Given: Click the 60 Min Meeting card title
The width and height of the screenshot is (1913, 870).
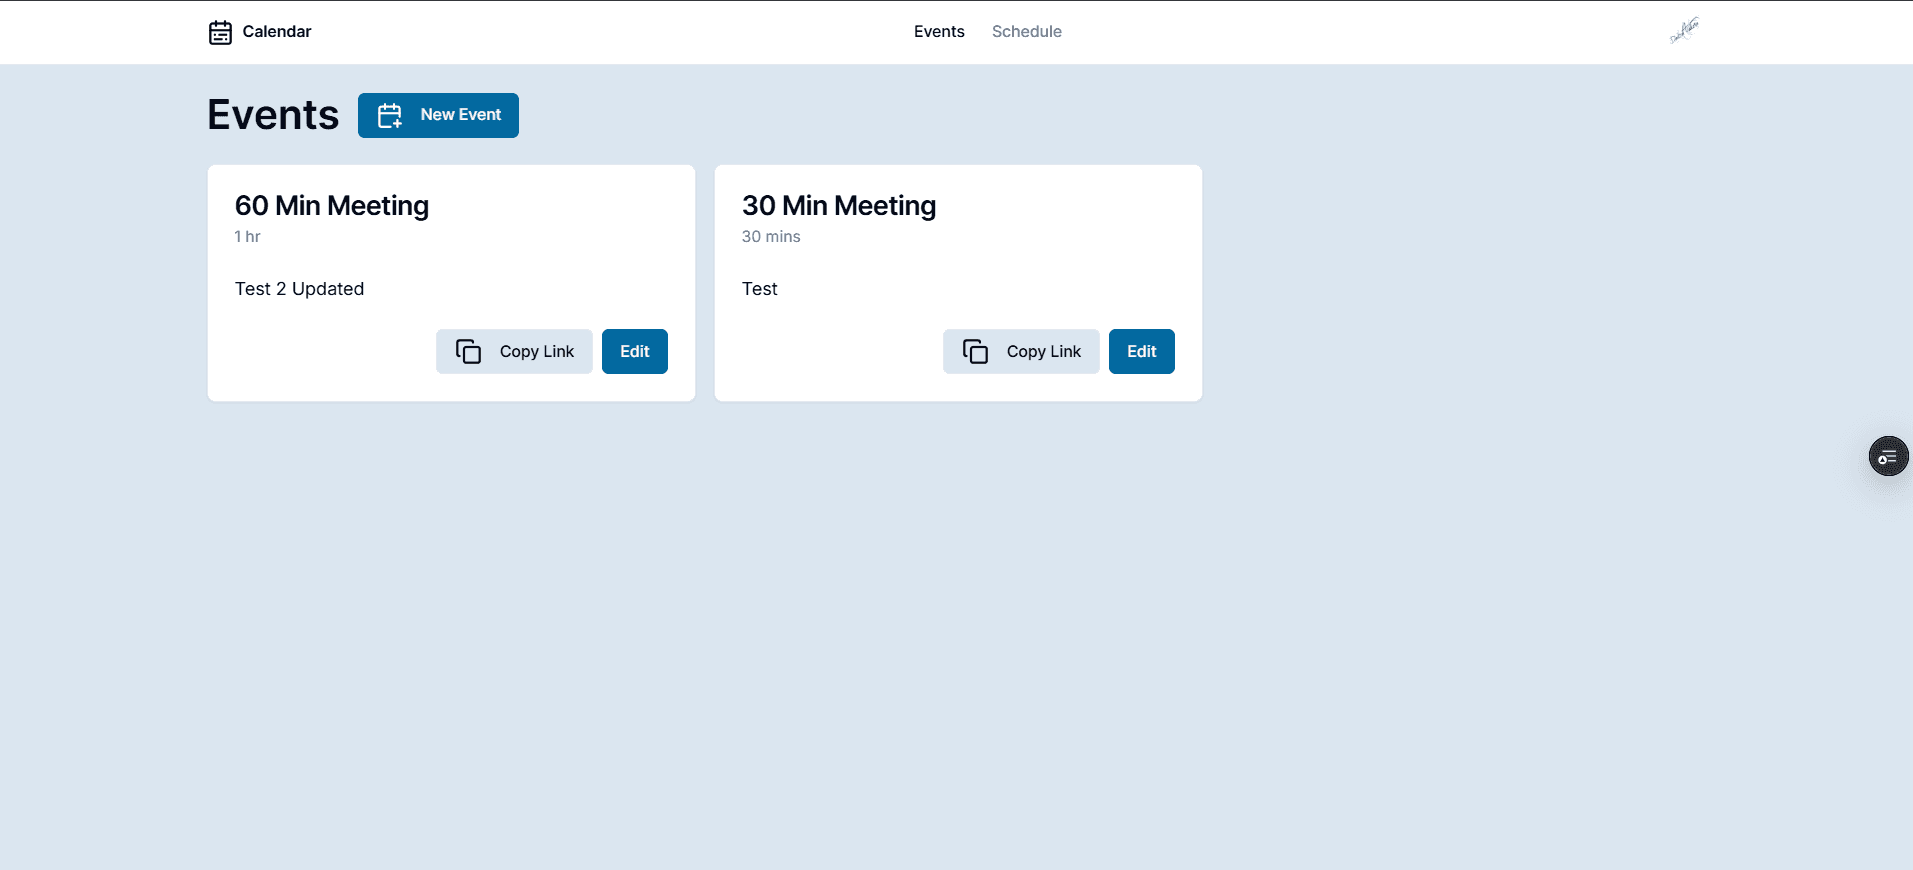Looking at the screenshot, I should 331,205.
